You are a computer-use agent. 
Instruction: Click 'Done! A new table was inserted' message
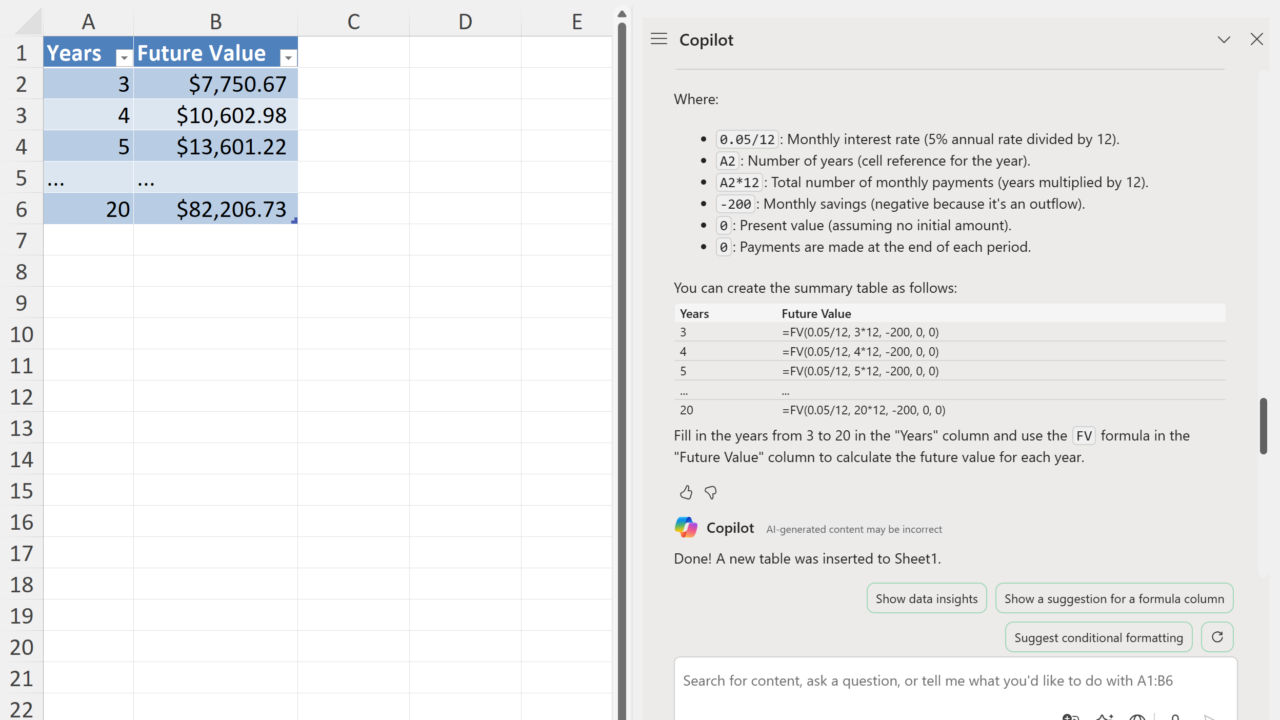click(807, 559)
